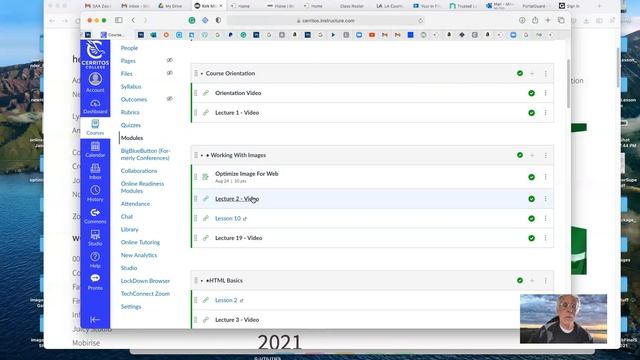The width and height of the screenshot is (640, 360).
Task: Unpublish the Orientation Video item
Action: click(531, 93)
